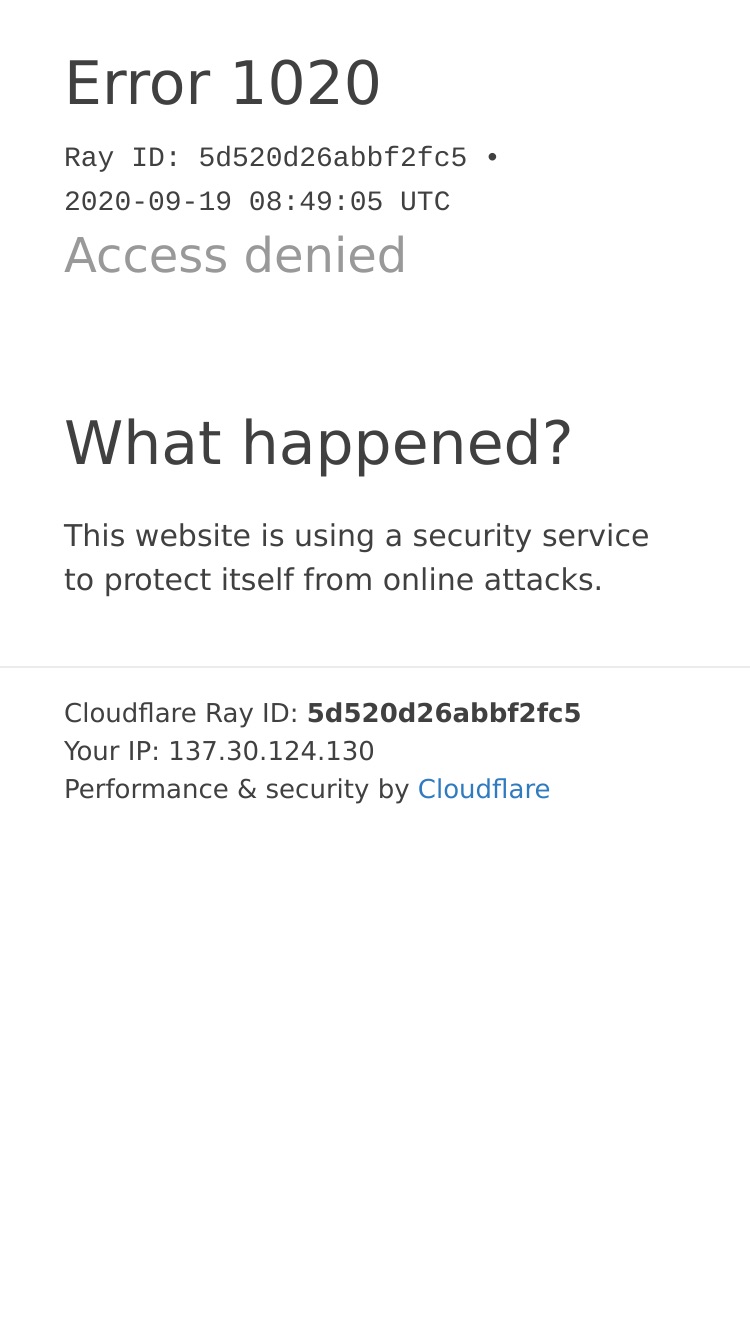Click the top Ray ID text line

281,158
